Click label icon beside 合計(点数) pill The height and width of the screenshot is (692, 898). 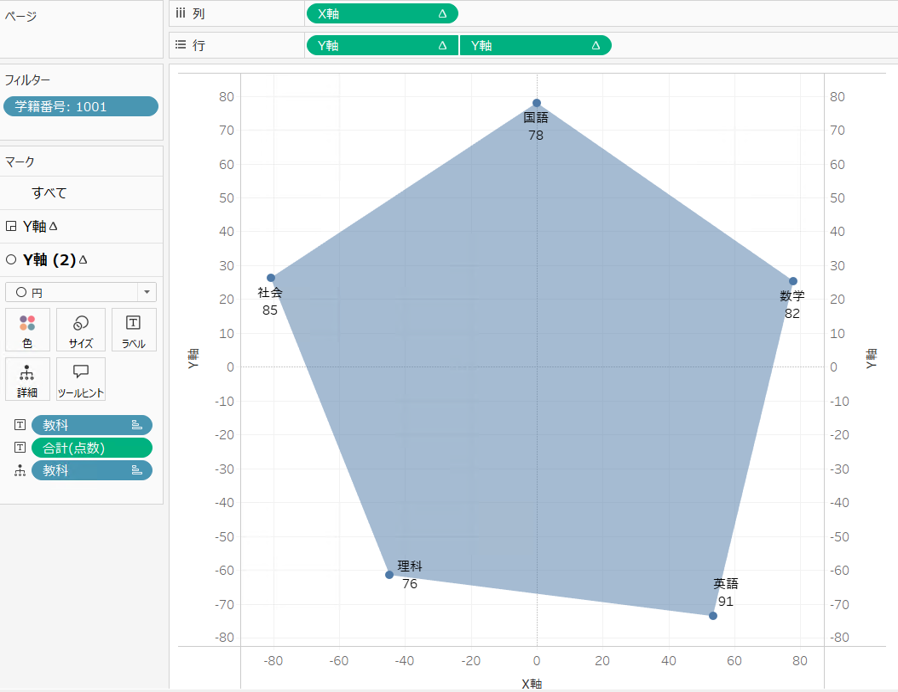click(x=19, y=448)
